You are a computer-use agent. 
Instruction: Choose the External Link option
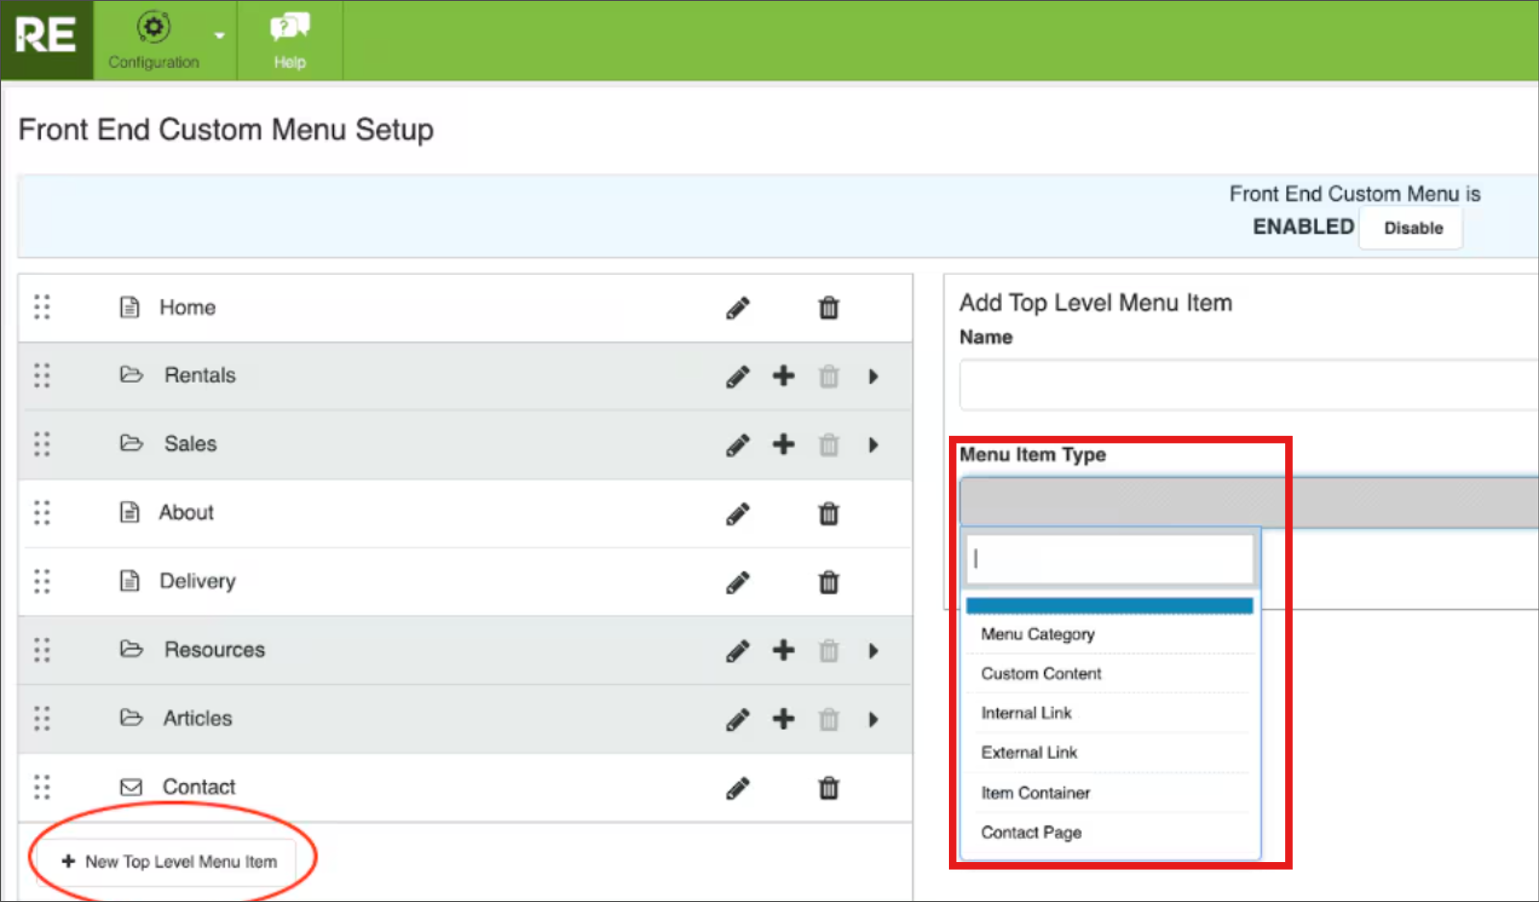[x=1028, y=753]
